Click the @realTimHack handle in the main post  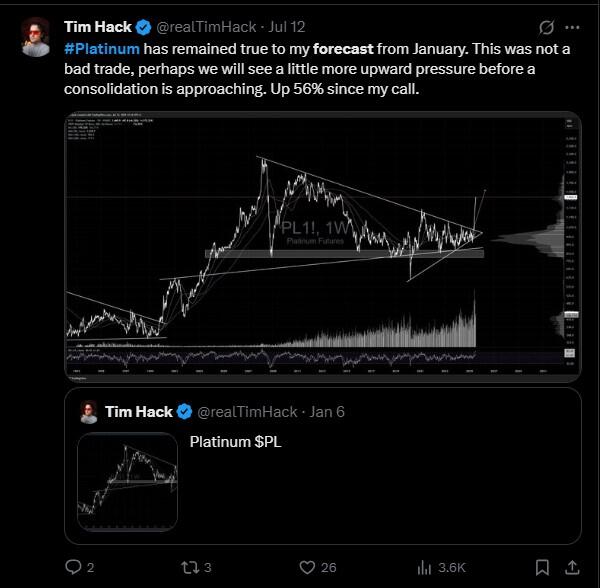tap(206, 27)
